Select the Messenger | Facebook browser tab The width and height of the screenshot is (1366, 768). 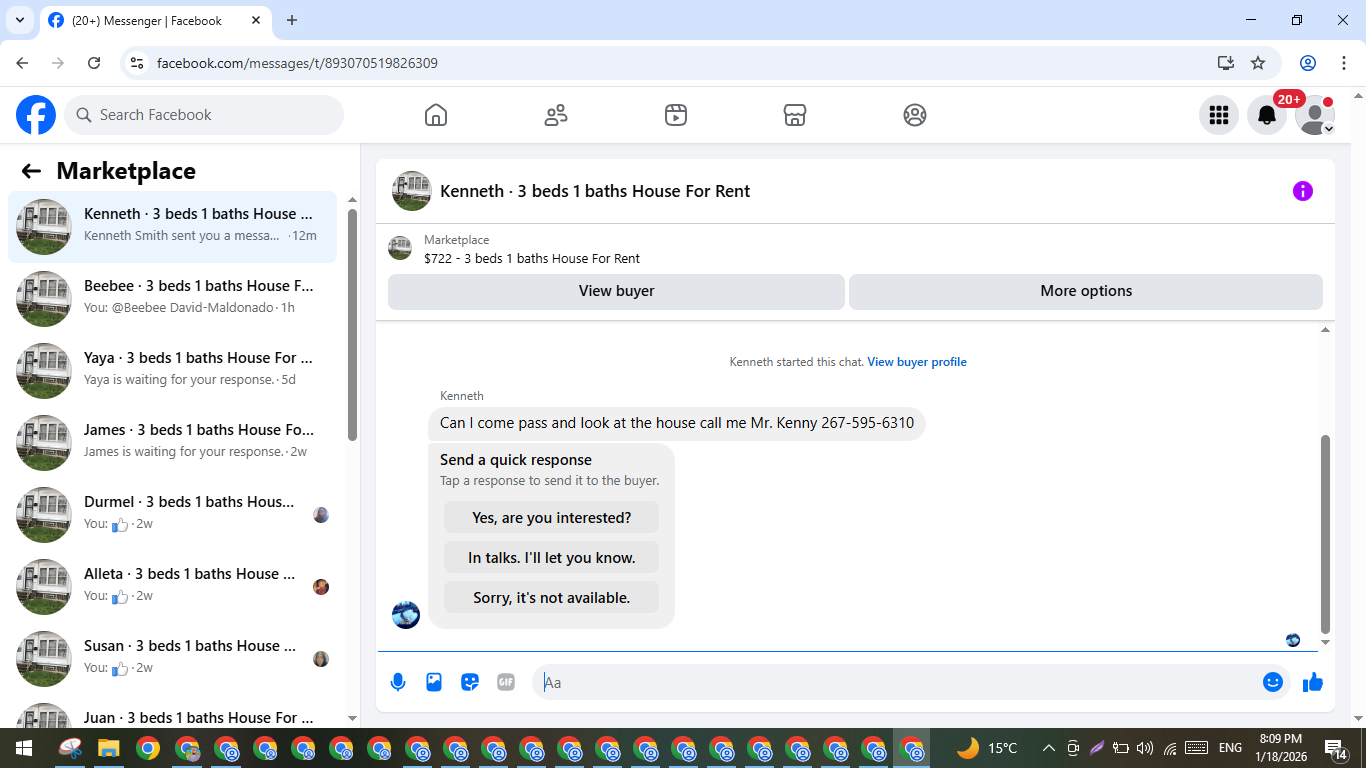155,20
